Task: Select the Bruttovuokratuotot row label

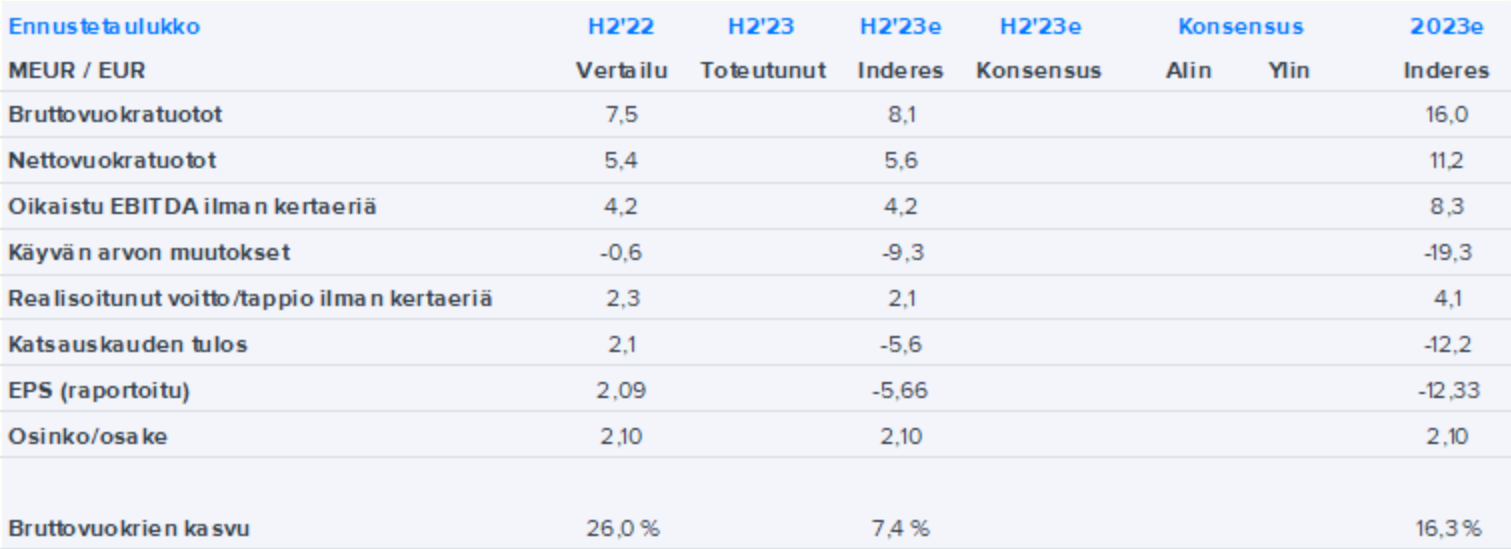Action: 115,115
